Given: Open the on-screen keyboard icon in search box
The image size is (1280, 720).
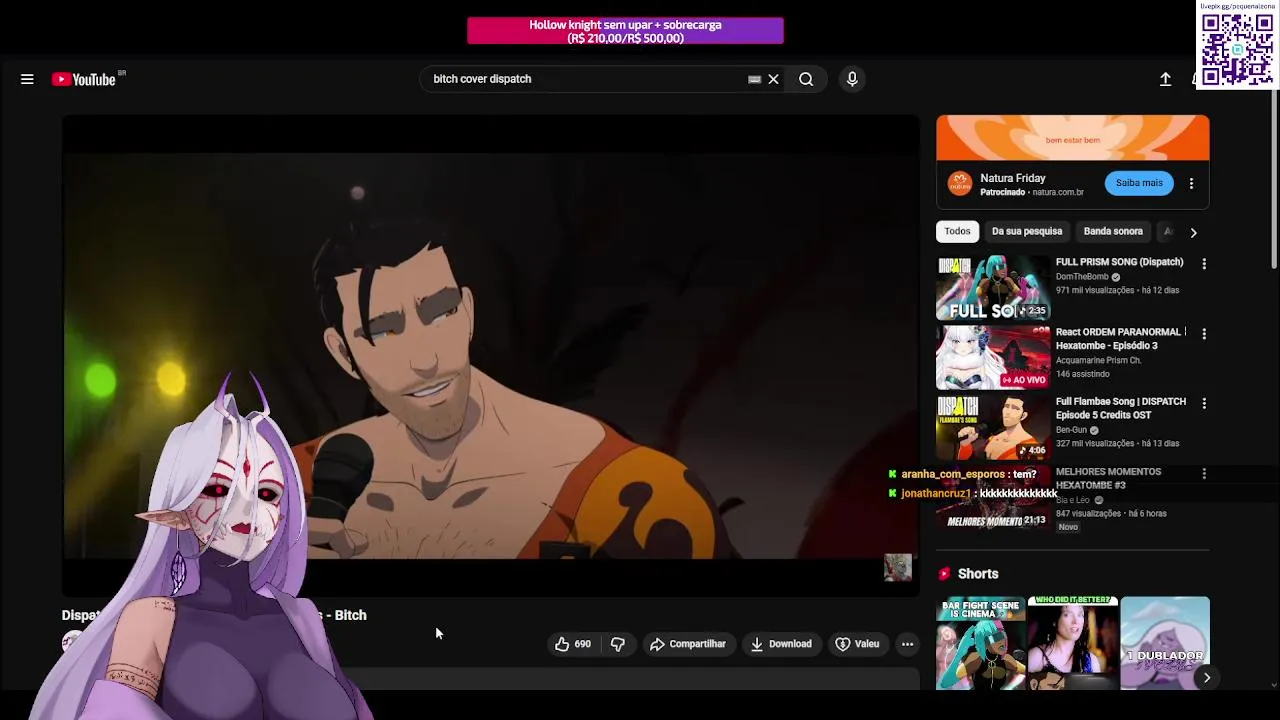Looking at the screenshot, I should tap(754, 79).
